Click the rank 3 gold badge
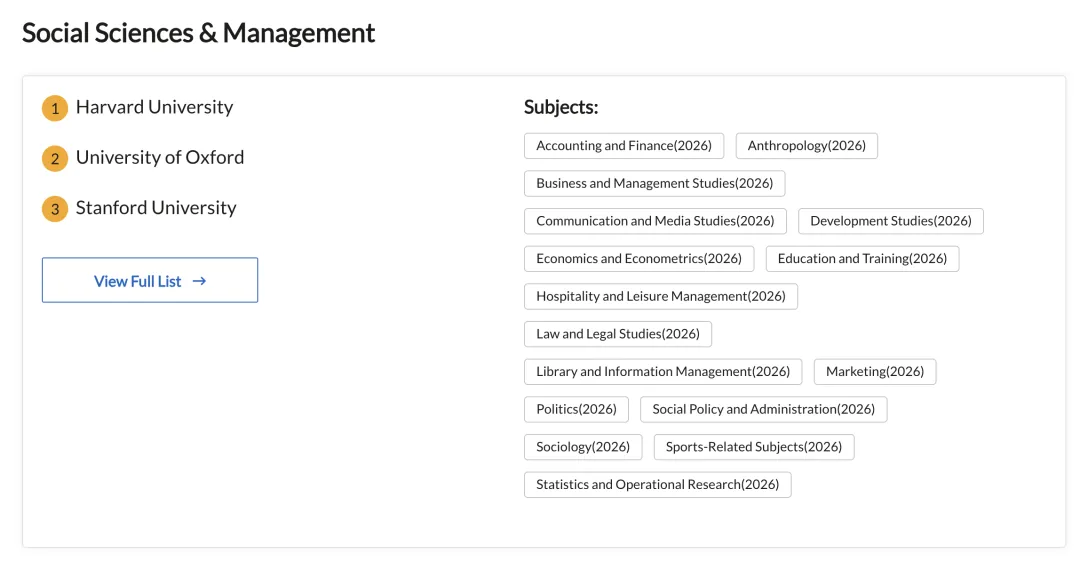This screenshot has width=1080, height=561. 55,209
